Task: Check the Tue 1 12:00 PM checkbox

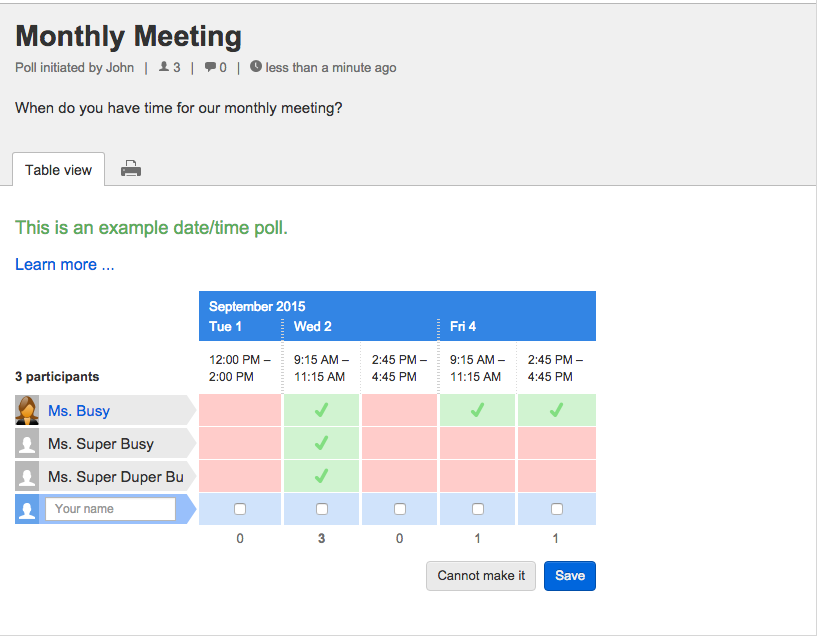Action: pos(240,509)
